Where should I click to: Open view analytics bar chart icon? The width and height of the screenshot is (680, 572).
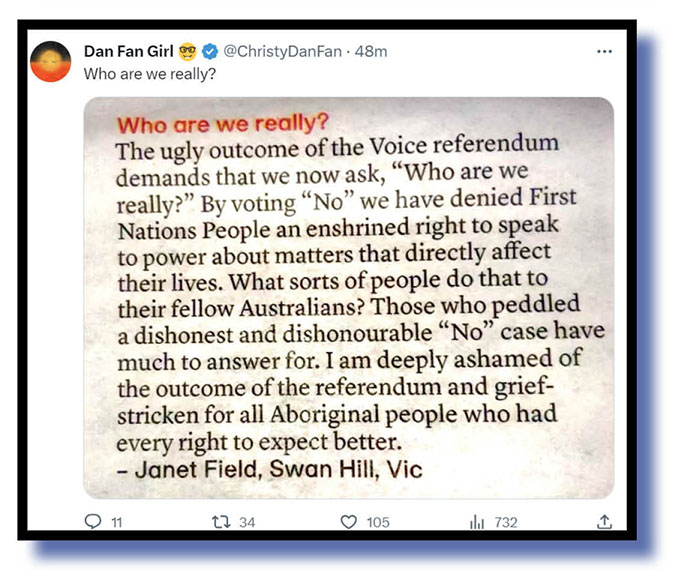pos(476,521)
